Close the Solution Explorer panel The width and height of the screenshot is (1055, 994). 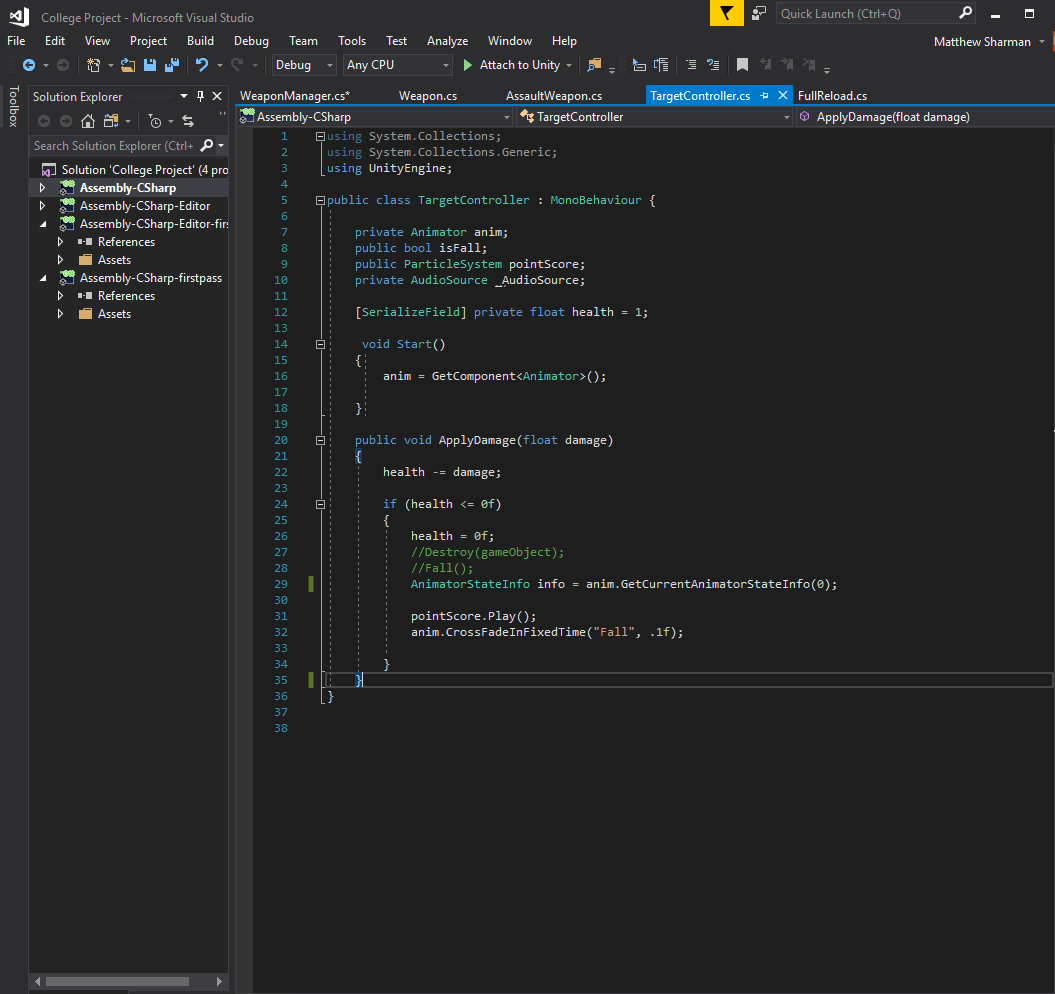click(217, 96)
